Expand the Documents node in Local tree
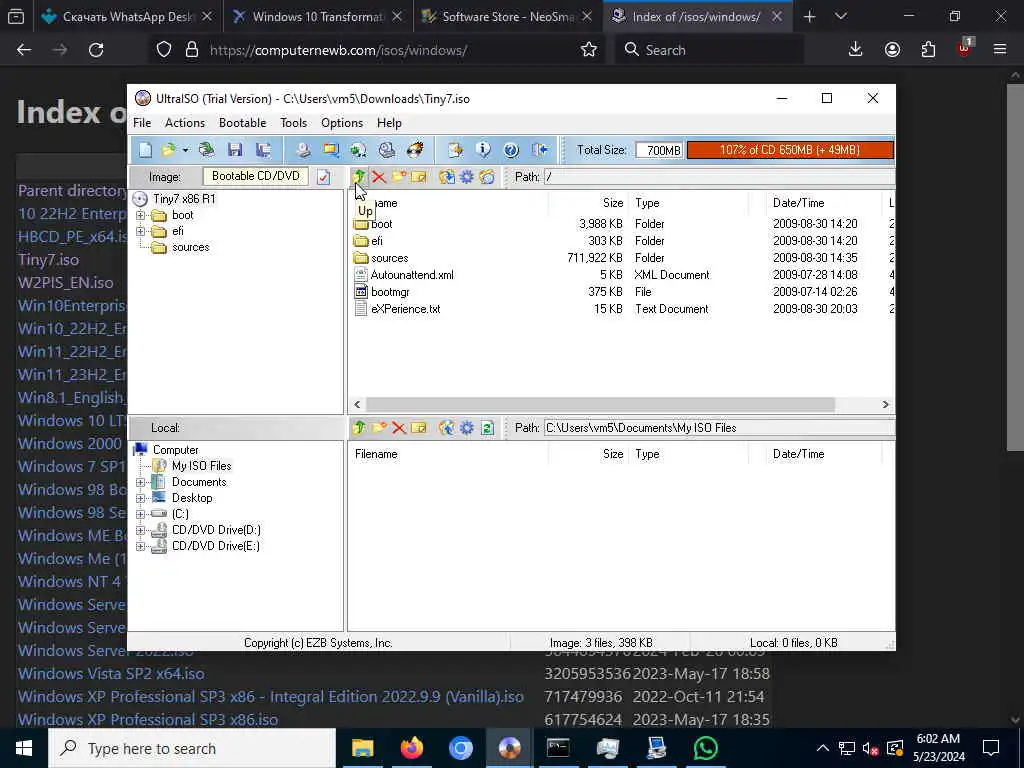 pos(140,482)
